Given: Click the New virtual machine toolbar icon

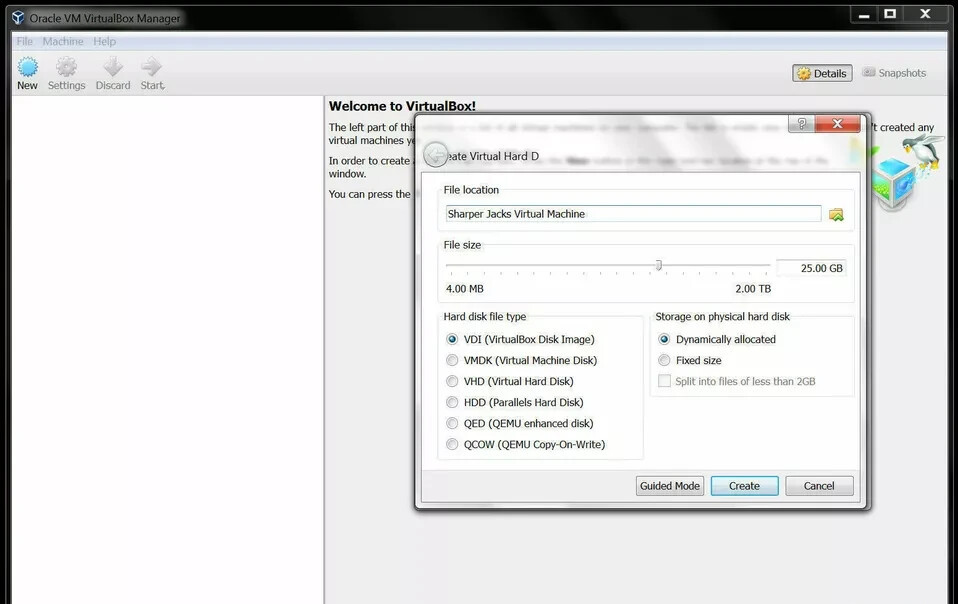Looking at the screenshot, I should tap(27, 67).
